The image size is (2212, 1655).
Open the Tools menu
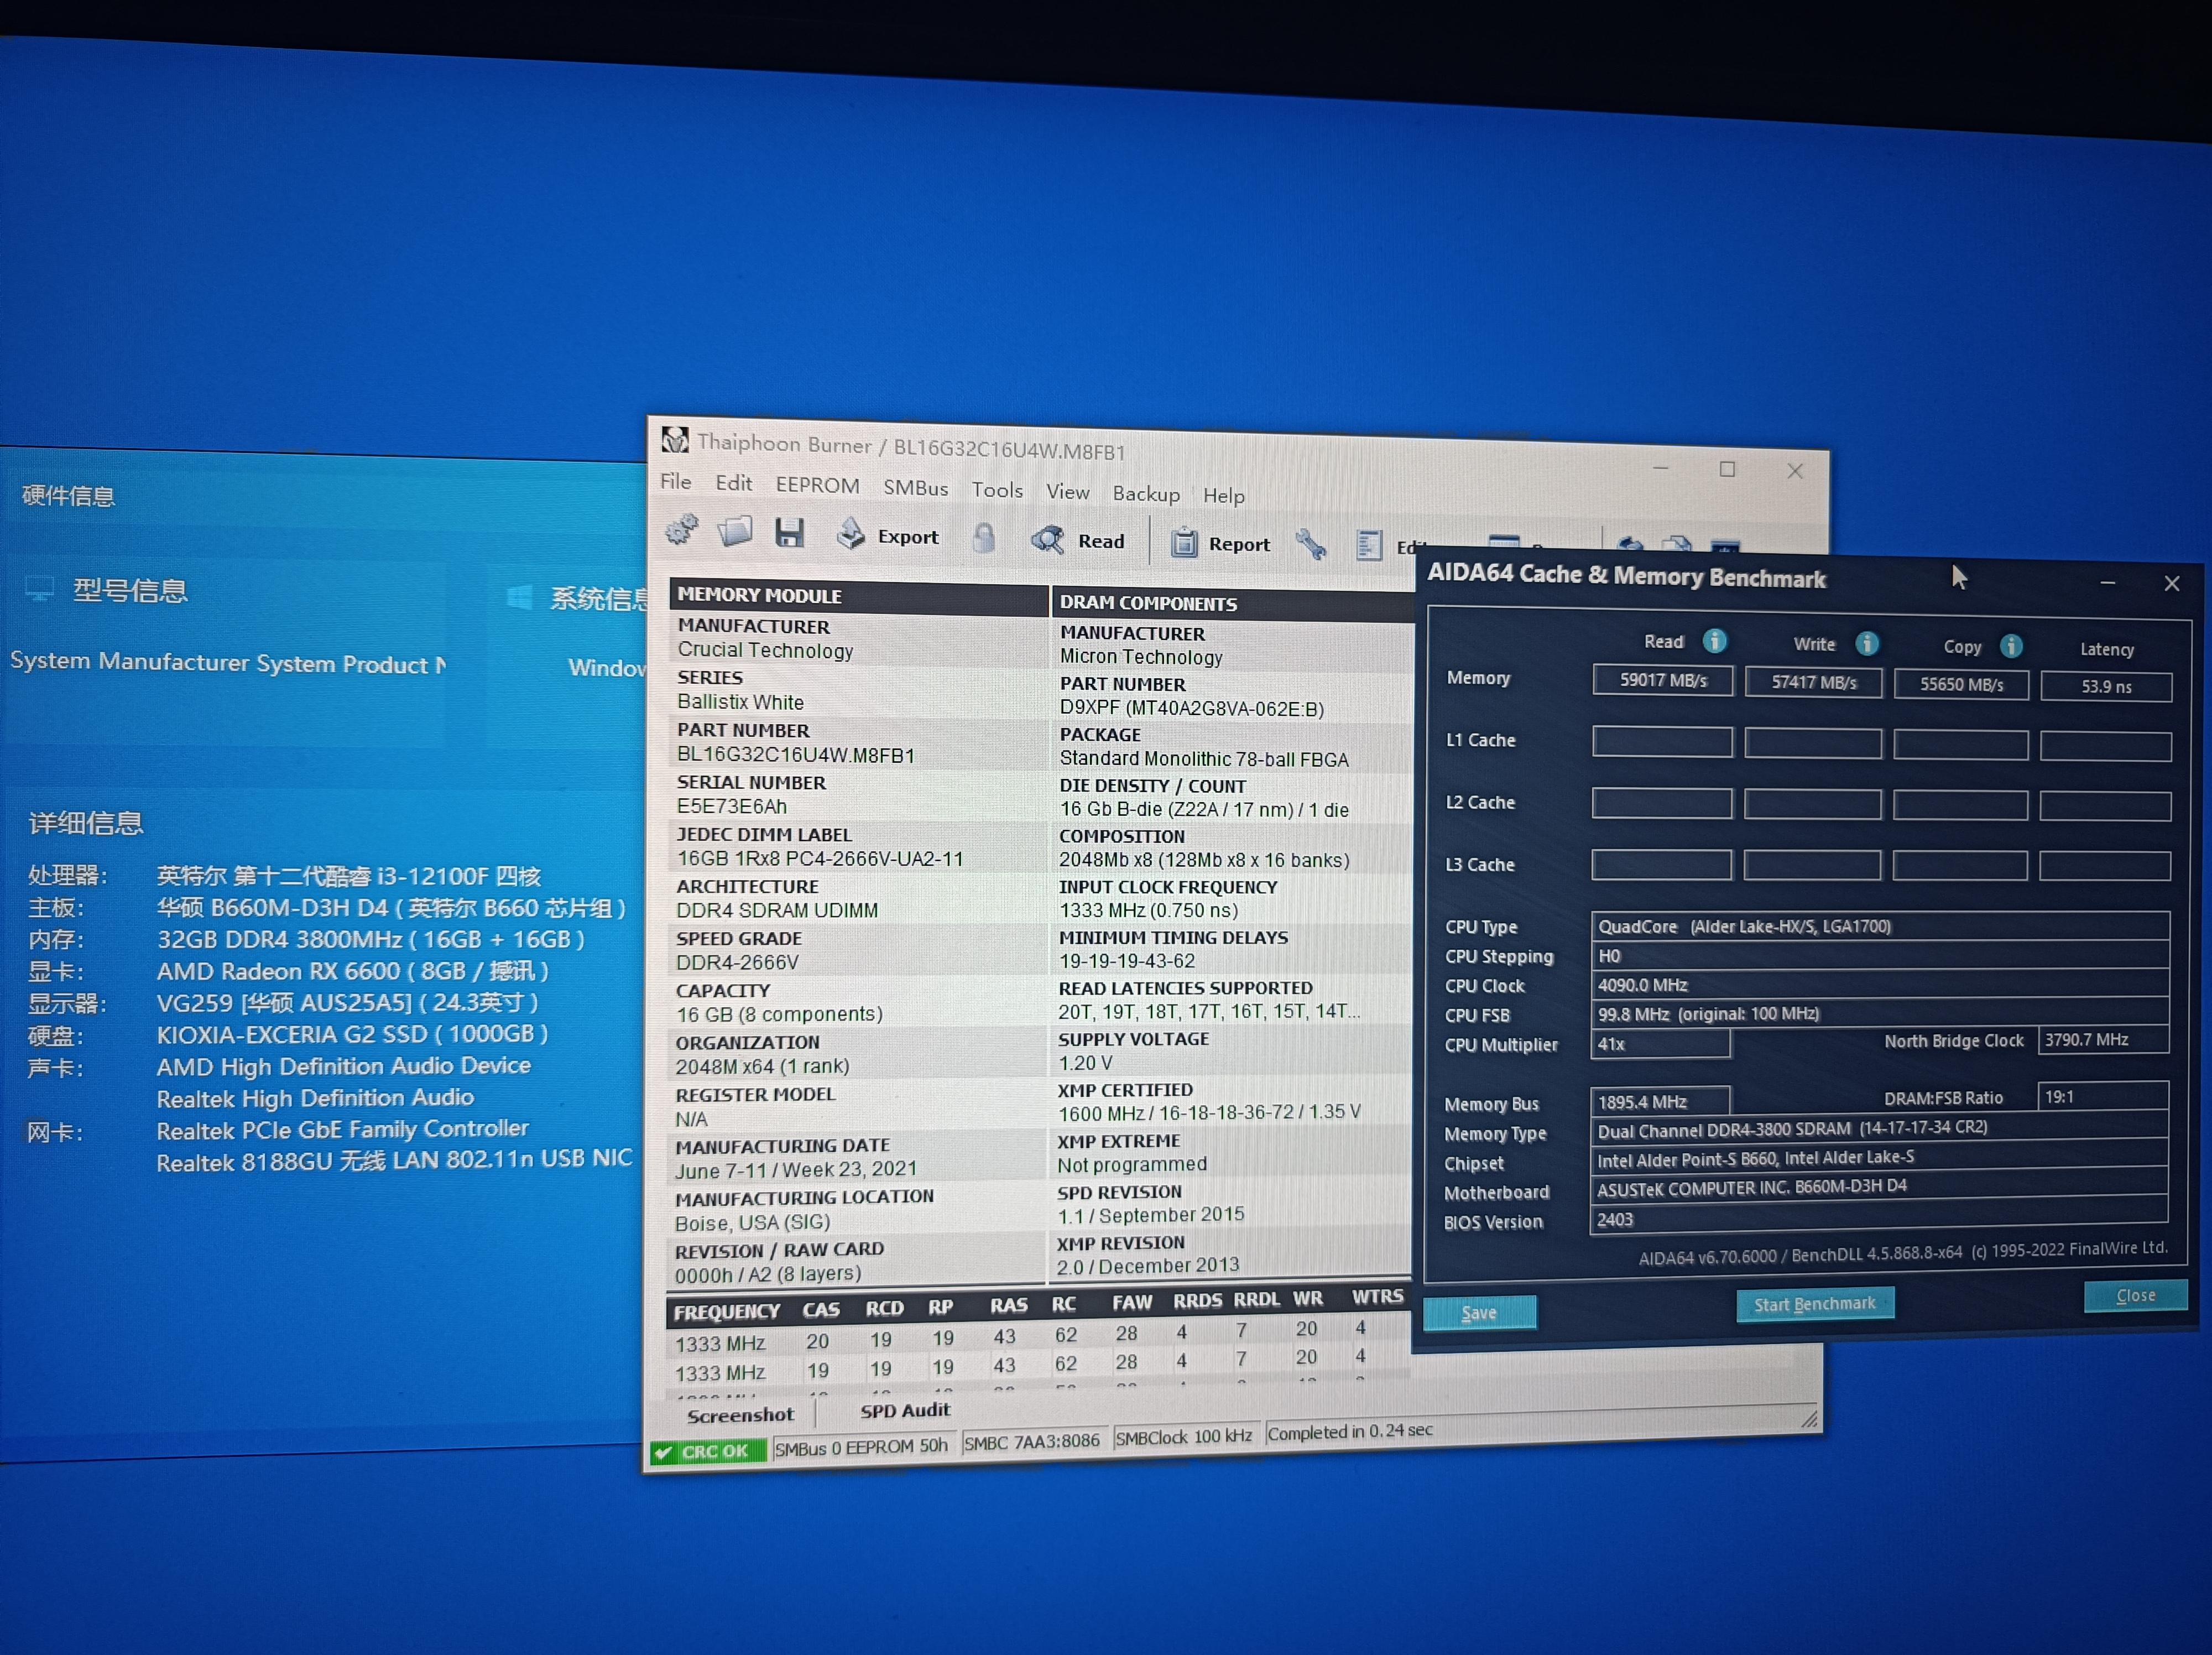click(997, 490)
